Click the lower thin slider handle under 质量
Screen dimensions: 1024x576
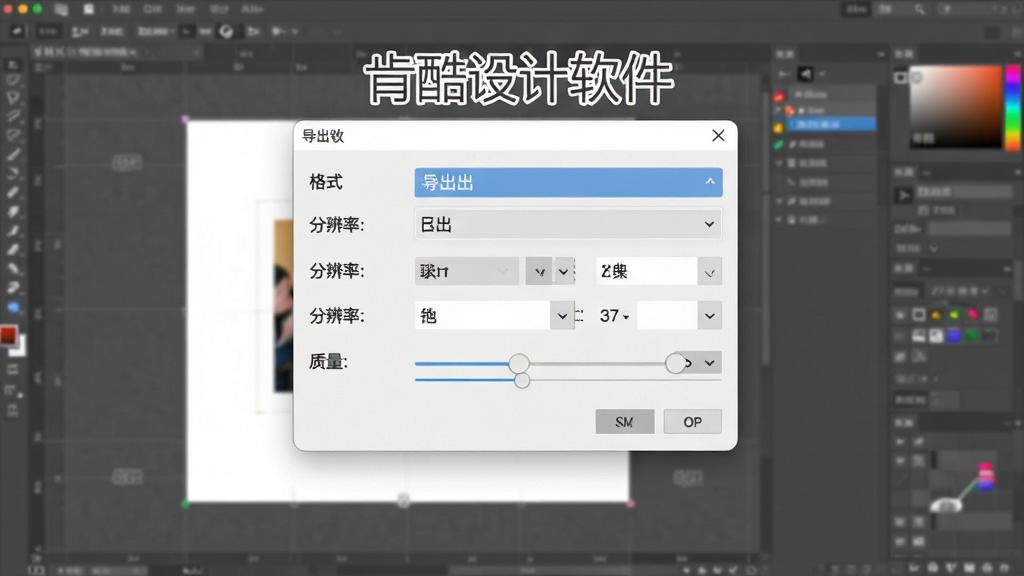(x=522, y=381)
